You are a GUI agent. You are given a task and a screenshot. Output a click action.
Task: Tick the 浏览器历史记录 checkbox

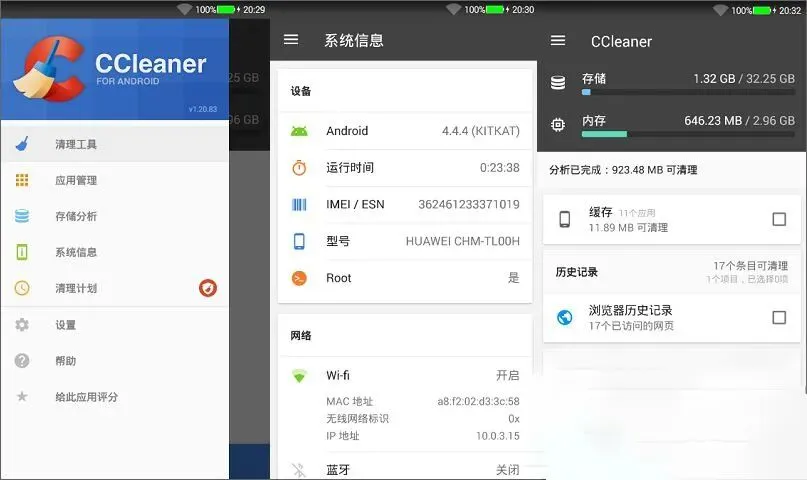tap(779, 317)
